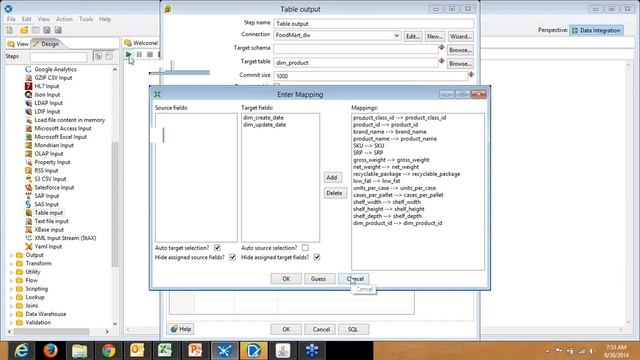Viewport: 640px width, 360px height.
Task: Switch to the Design tab
Action: point(46,44)
